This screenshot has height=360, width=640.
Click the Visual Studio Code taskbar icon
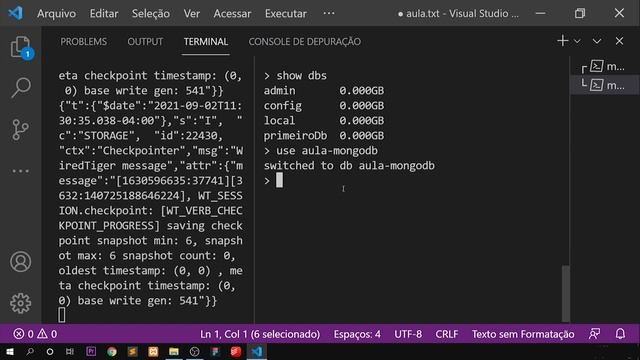pyautogui.click(x=257, y=351)
